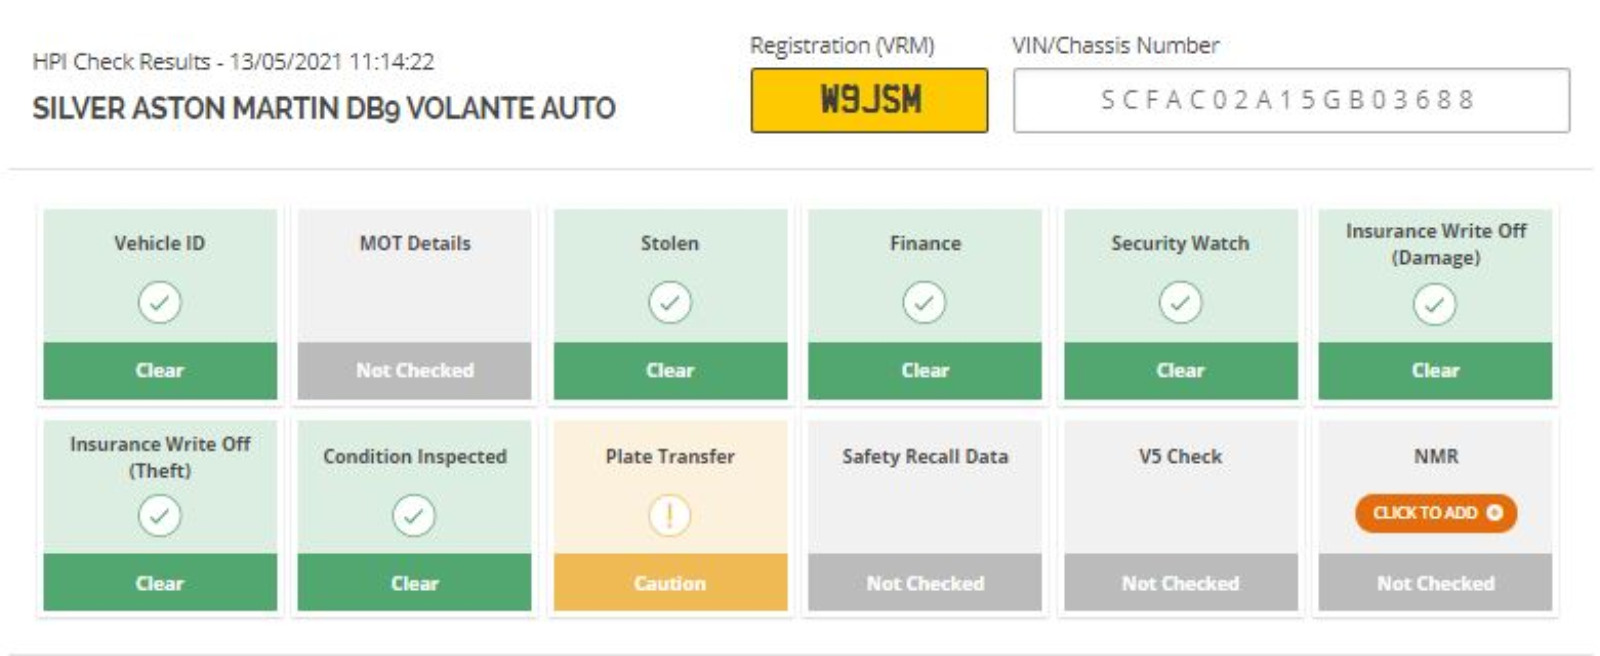This screenshot has width=1600, height=656.
Task: Click 'Insurance Write Off (Theft)' tile title
Action: click(x=160, y=457)
